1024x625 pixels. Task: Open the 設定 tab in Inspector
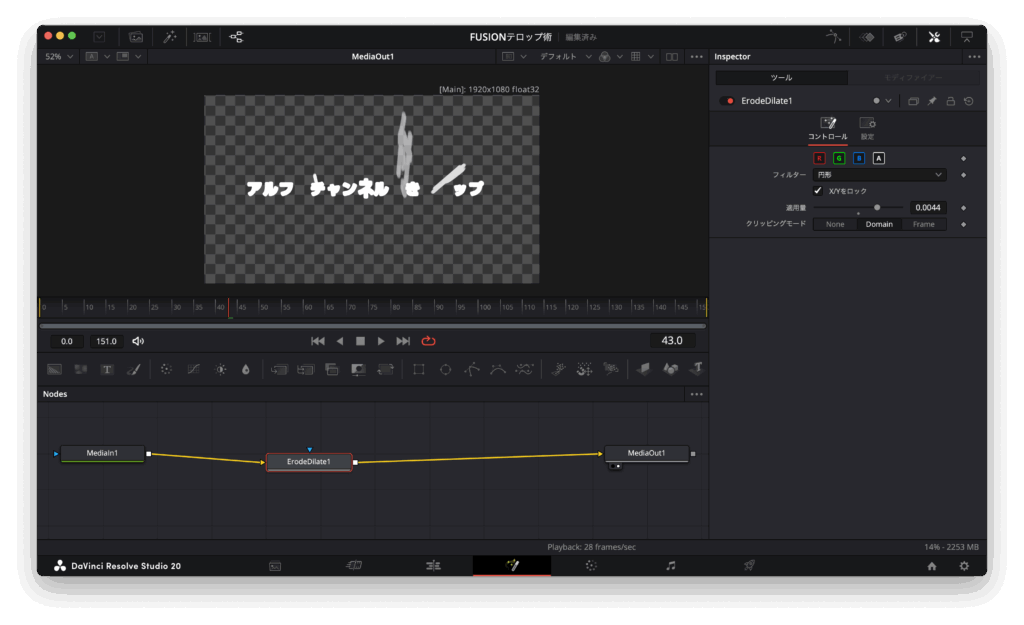click(867, 127)
